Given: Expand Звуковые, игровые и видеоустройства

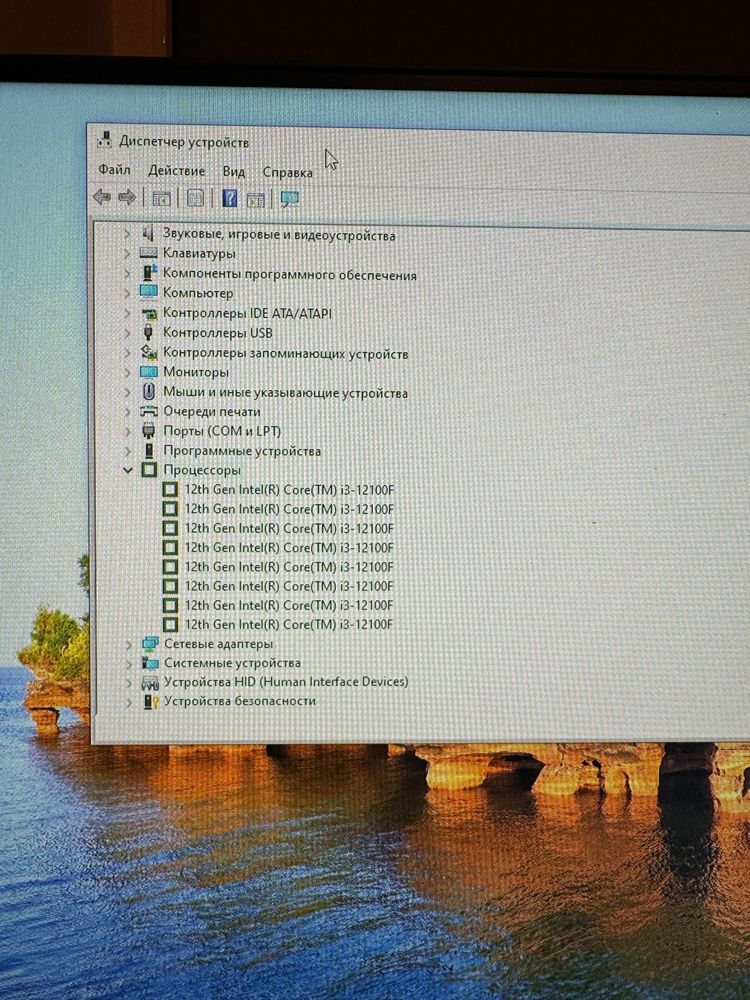Looking at the screenshot, I should [127, 234].
